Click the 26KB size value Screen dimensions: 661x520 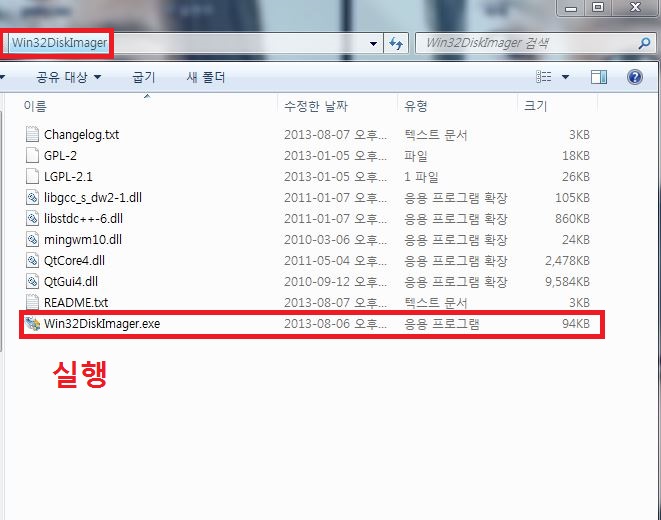pyautogui.click(x=575, y=177)
